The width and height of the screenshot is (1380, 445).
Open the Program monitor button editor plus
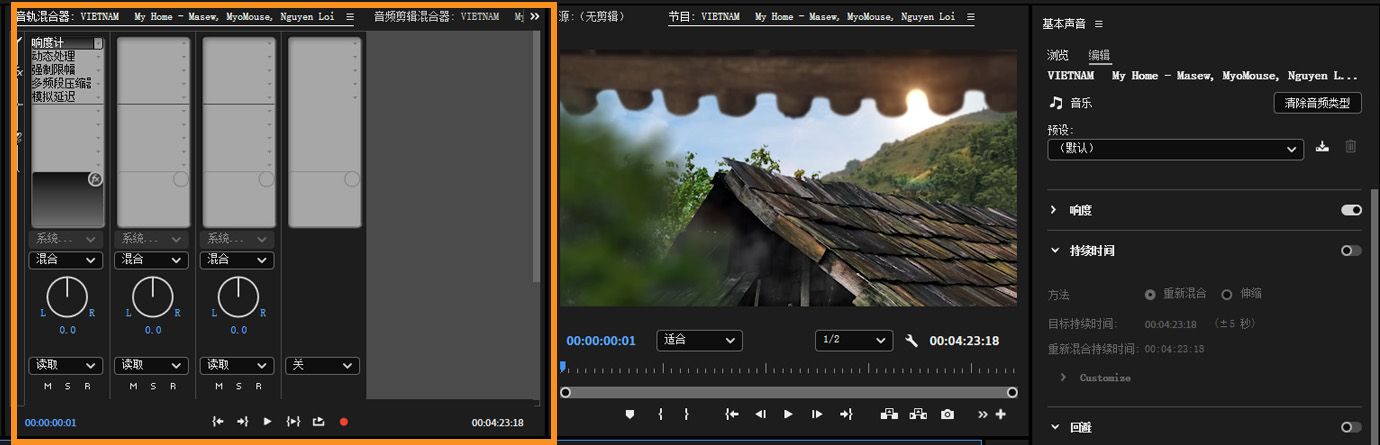tap(1000, 414)
